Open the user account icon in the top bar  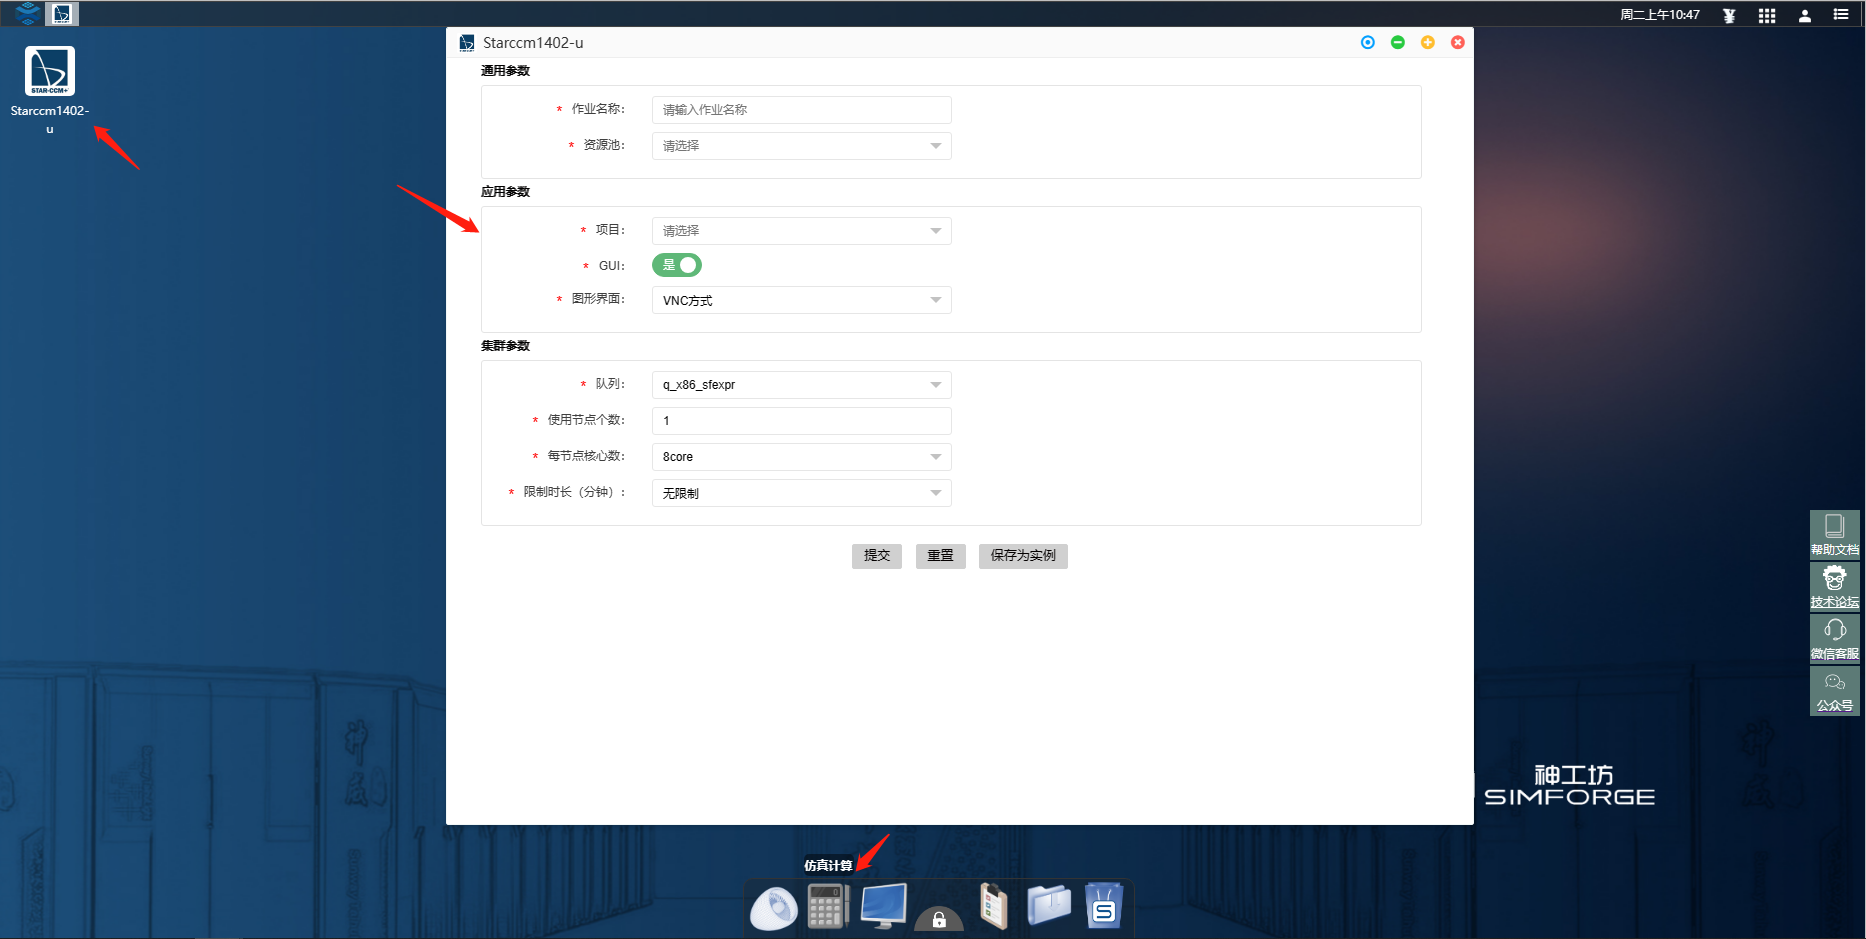tap(1805, 15)
